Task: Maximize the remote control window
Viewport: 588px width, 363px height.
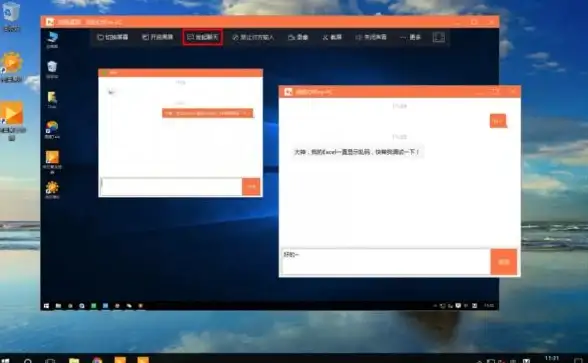Action: [x=474, y=22]
